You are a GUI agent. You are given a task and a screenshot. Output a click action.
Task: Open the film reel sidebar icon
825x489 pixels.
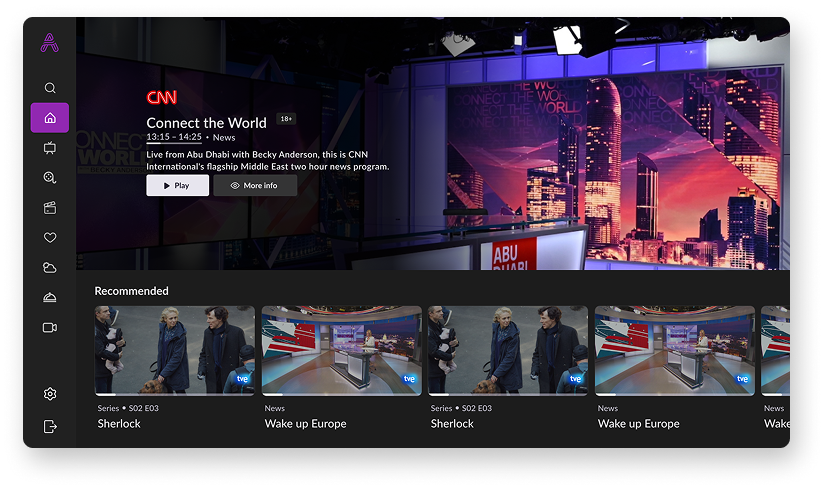pos(50,178)
